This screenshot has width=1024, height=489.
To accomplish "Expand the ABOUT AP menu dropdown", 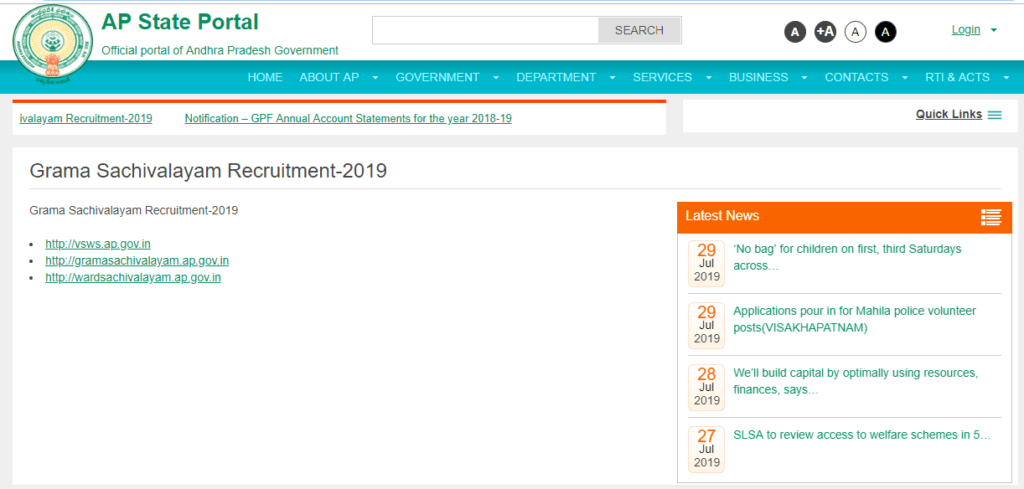I will click(x=375, y=77).
